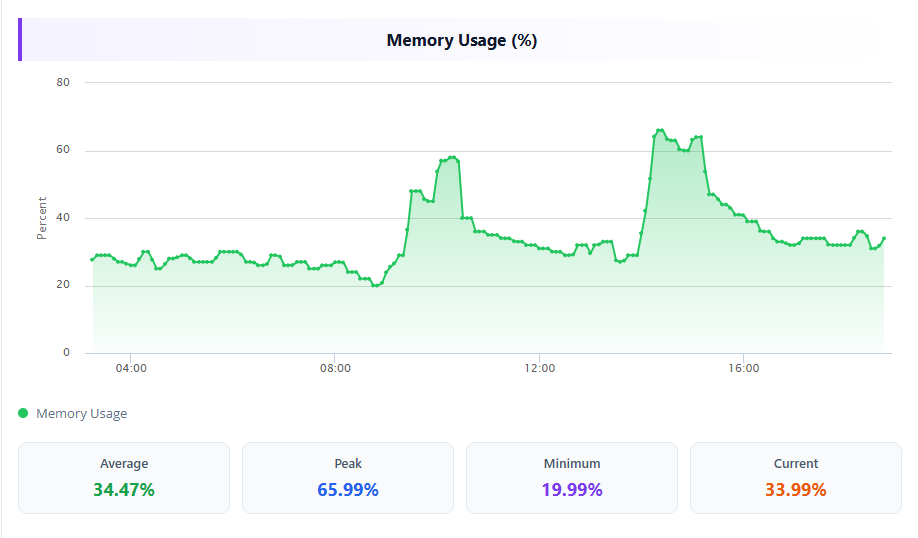Image resolution: width=918 pixels, height=538 pixels.
Task: Click the 08:00 x-axis label
Action: pos(335,368)
